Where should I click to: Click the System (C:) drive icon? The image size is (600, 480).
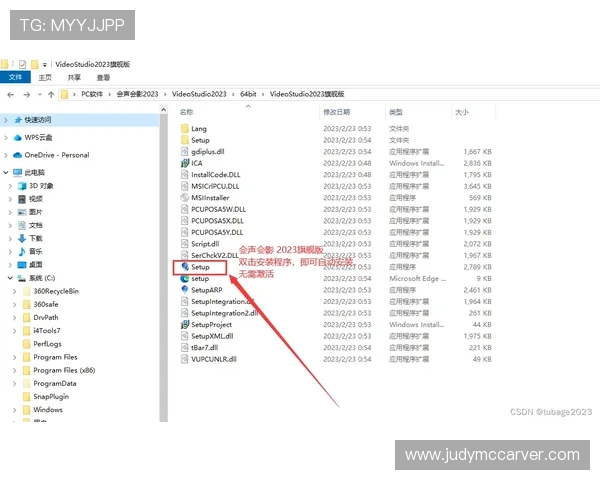point(22,278)
